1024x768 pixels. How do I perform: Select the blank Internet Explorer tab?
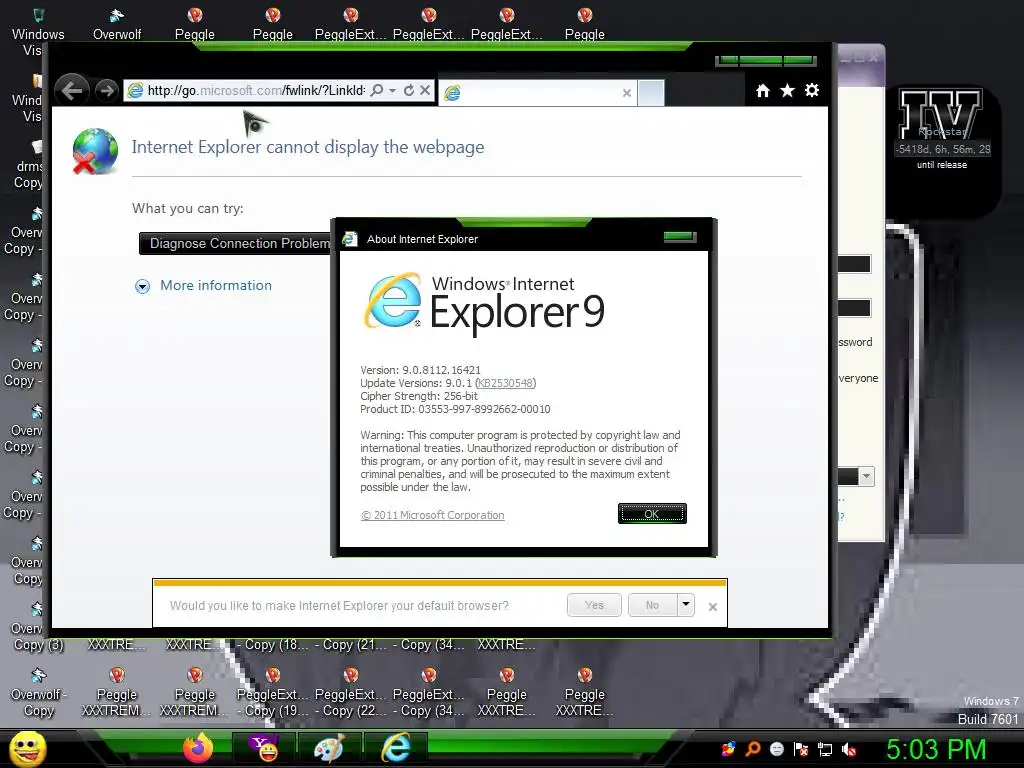click(x=537, y=93)
